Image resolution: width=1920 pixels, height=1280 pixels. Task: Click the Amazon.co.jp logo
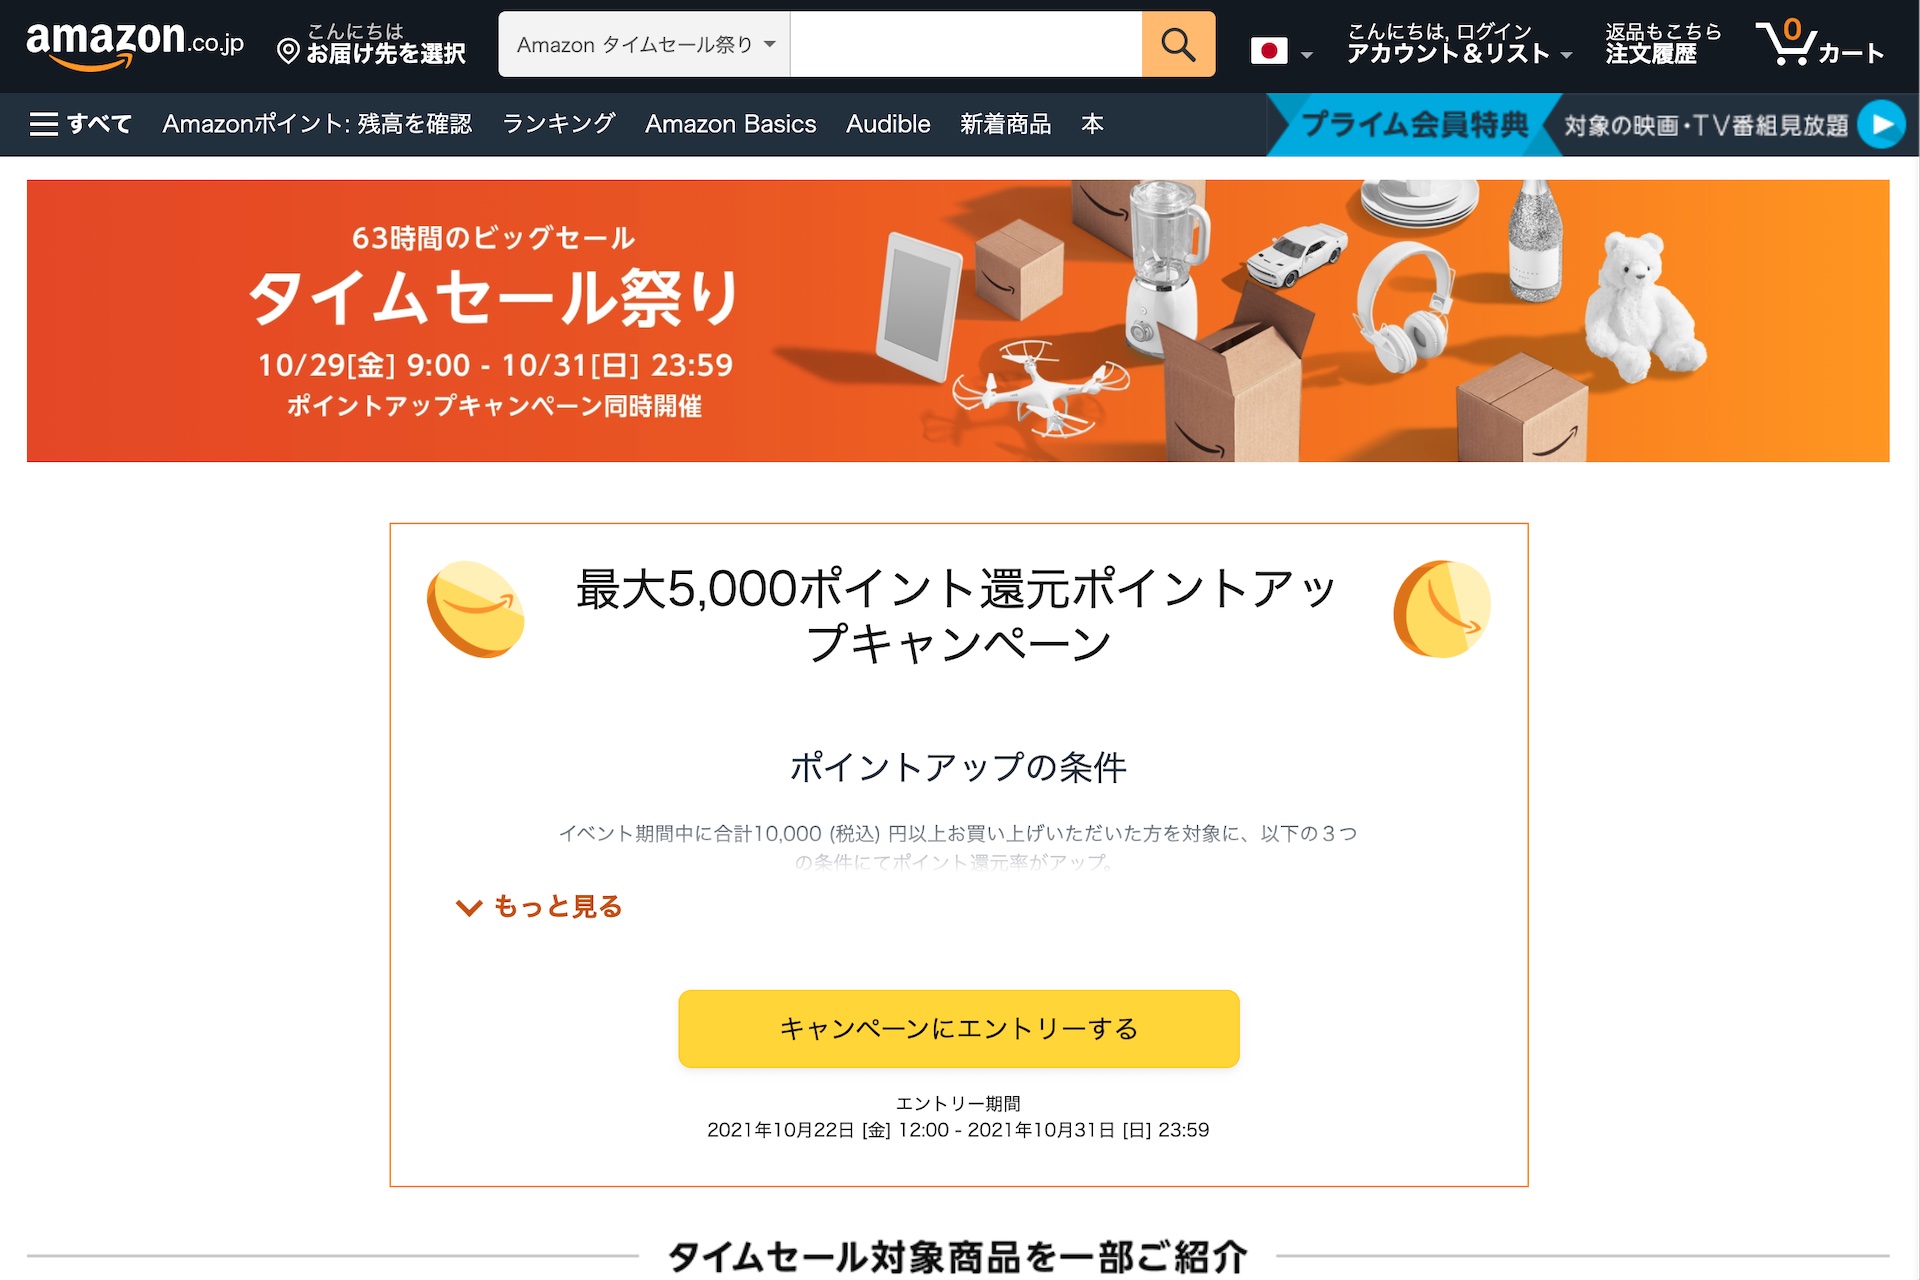coord(135,45)
